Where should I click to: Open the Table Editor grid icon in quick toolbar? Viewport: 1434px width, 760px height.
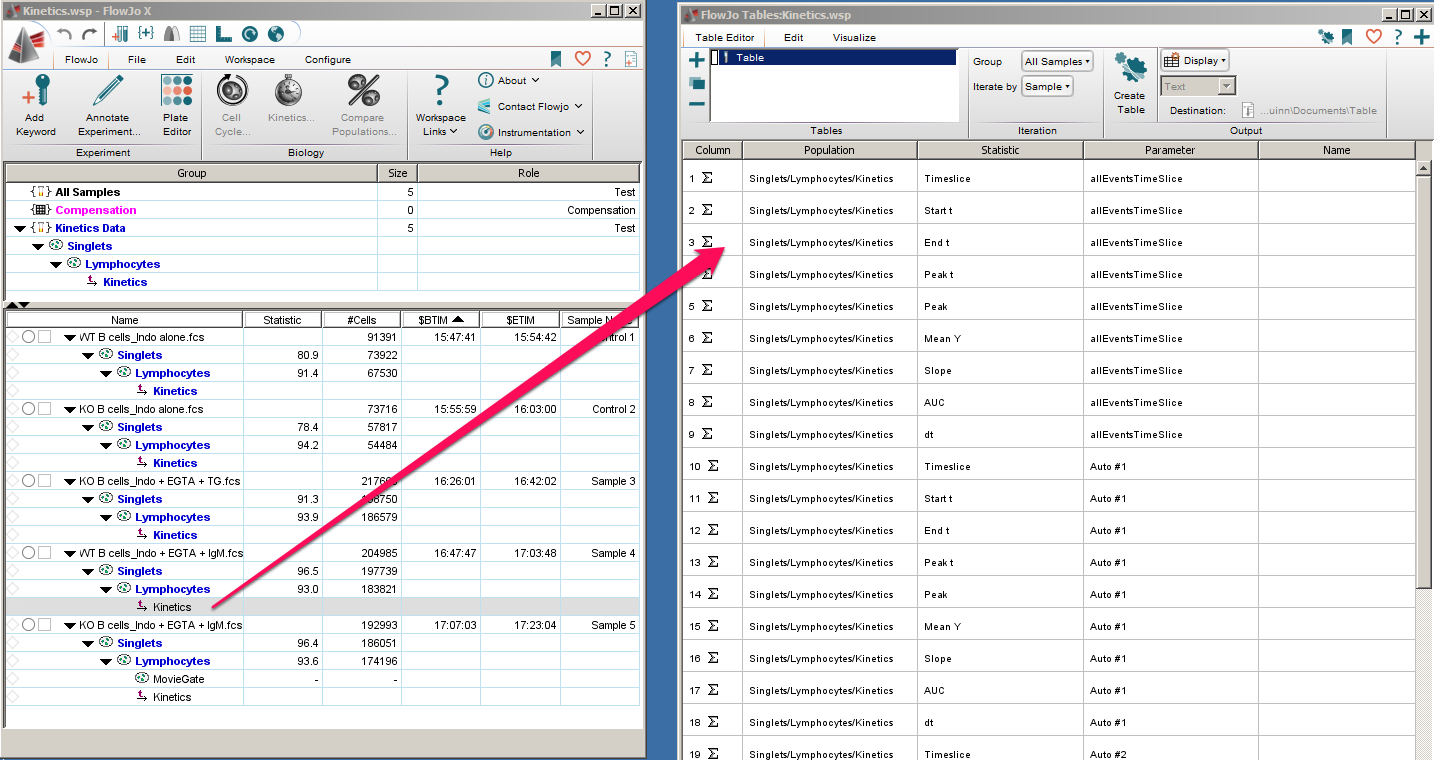pos(198,33)
